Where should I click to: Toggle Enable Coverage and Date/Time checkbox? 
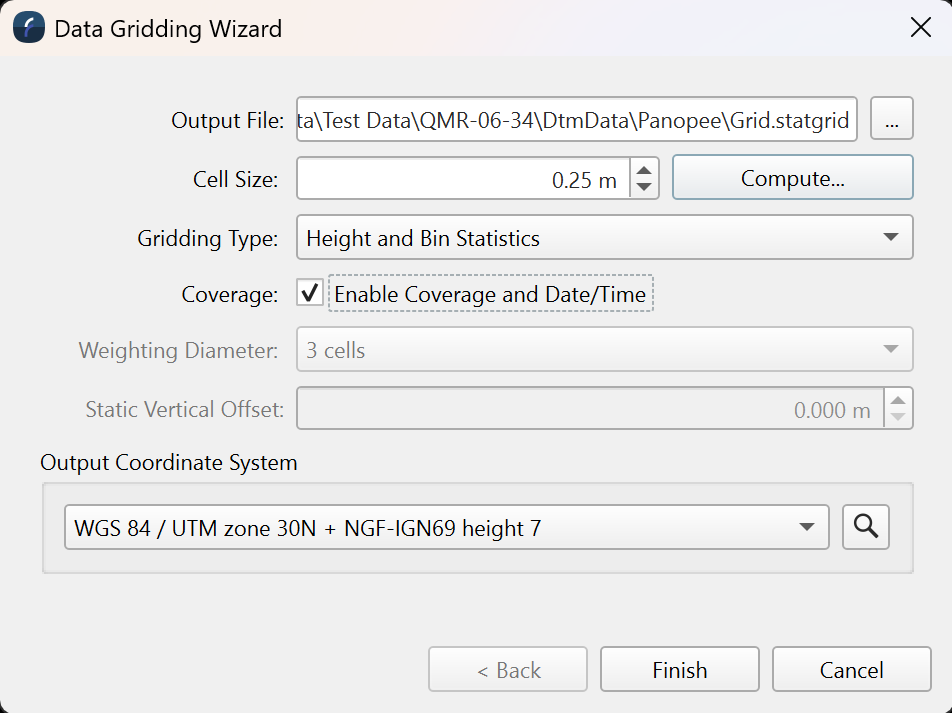tap(310, 294)
